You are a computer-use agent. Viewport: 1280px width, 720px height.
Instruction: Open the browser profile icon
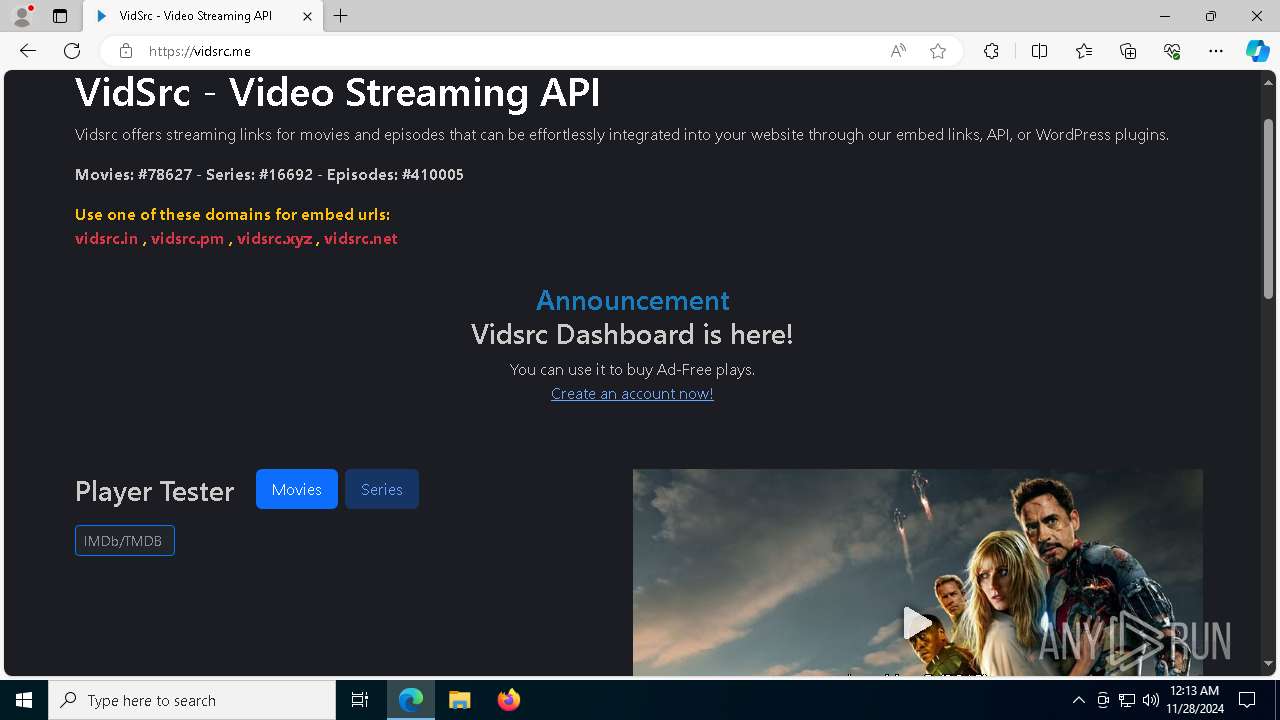tap(22, 16)
